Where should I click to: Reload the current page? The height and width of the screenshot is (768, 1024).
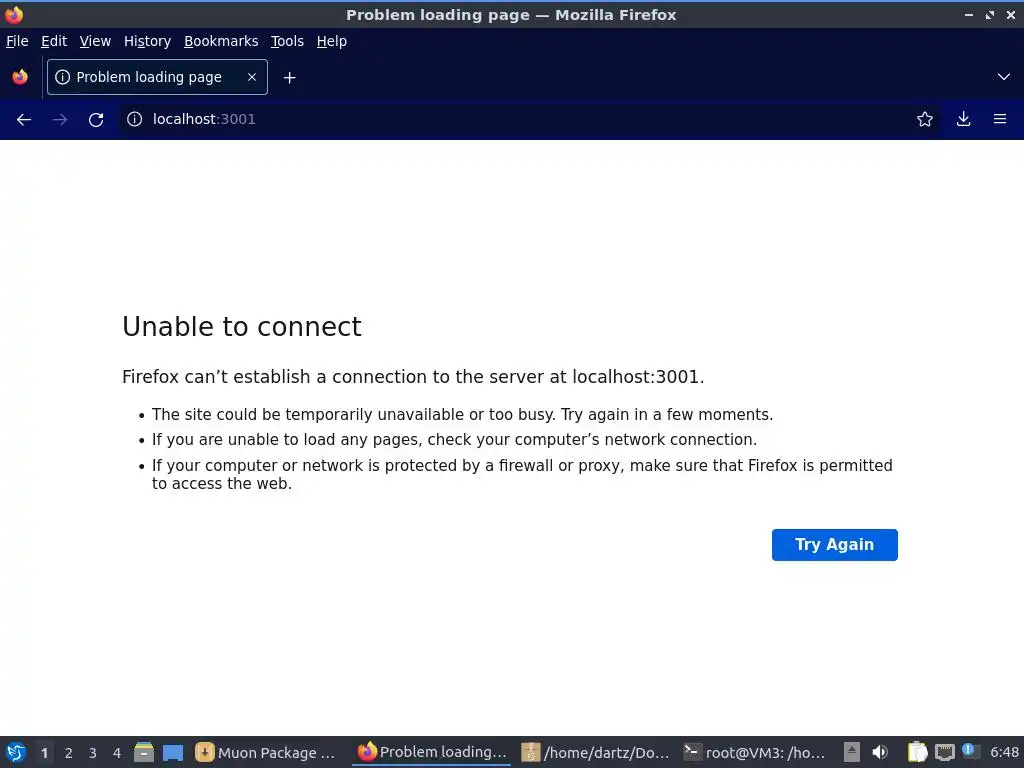click(96, 120)
